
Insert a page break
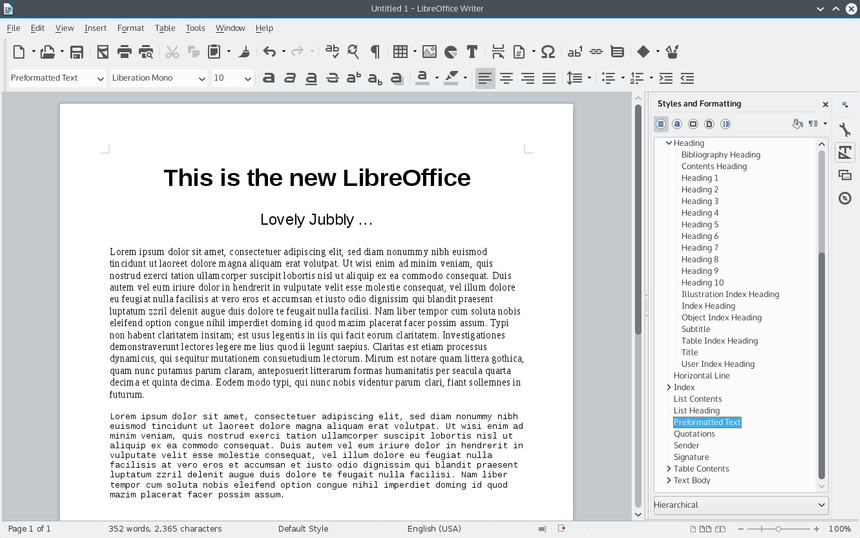click(x=498, y=52)
